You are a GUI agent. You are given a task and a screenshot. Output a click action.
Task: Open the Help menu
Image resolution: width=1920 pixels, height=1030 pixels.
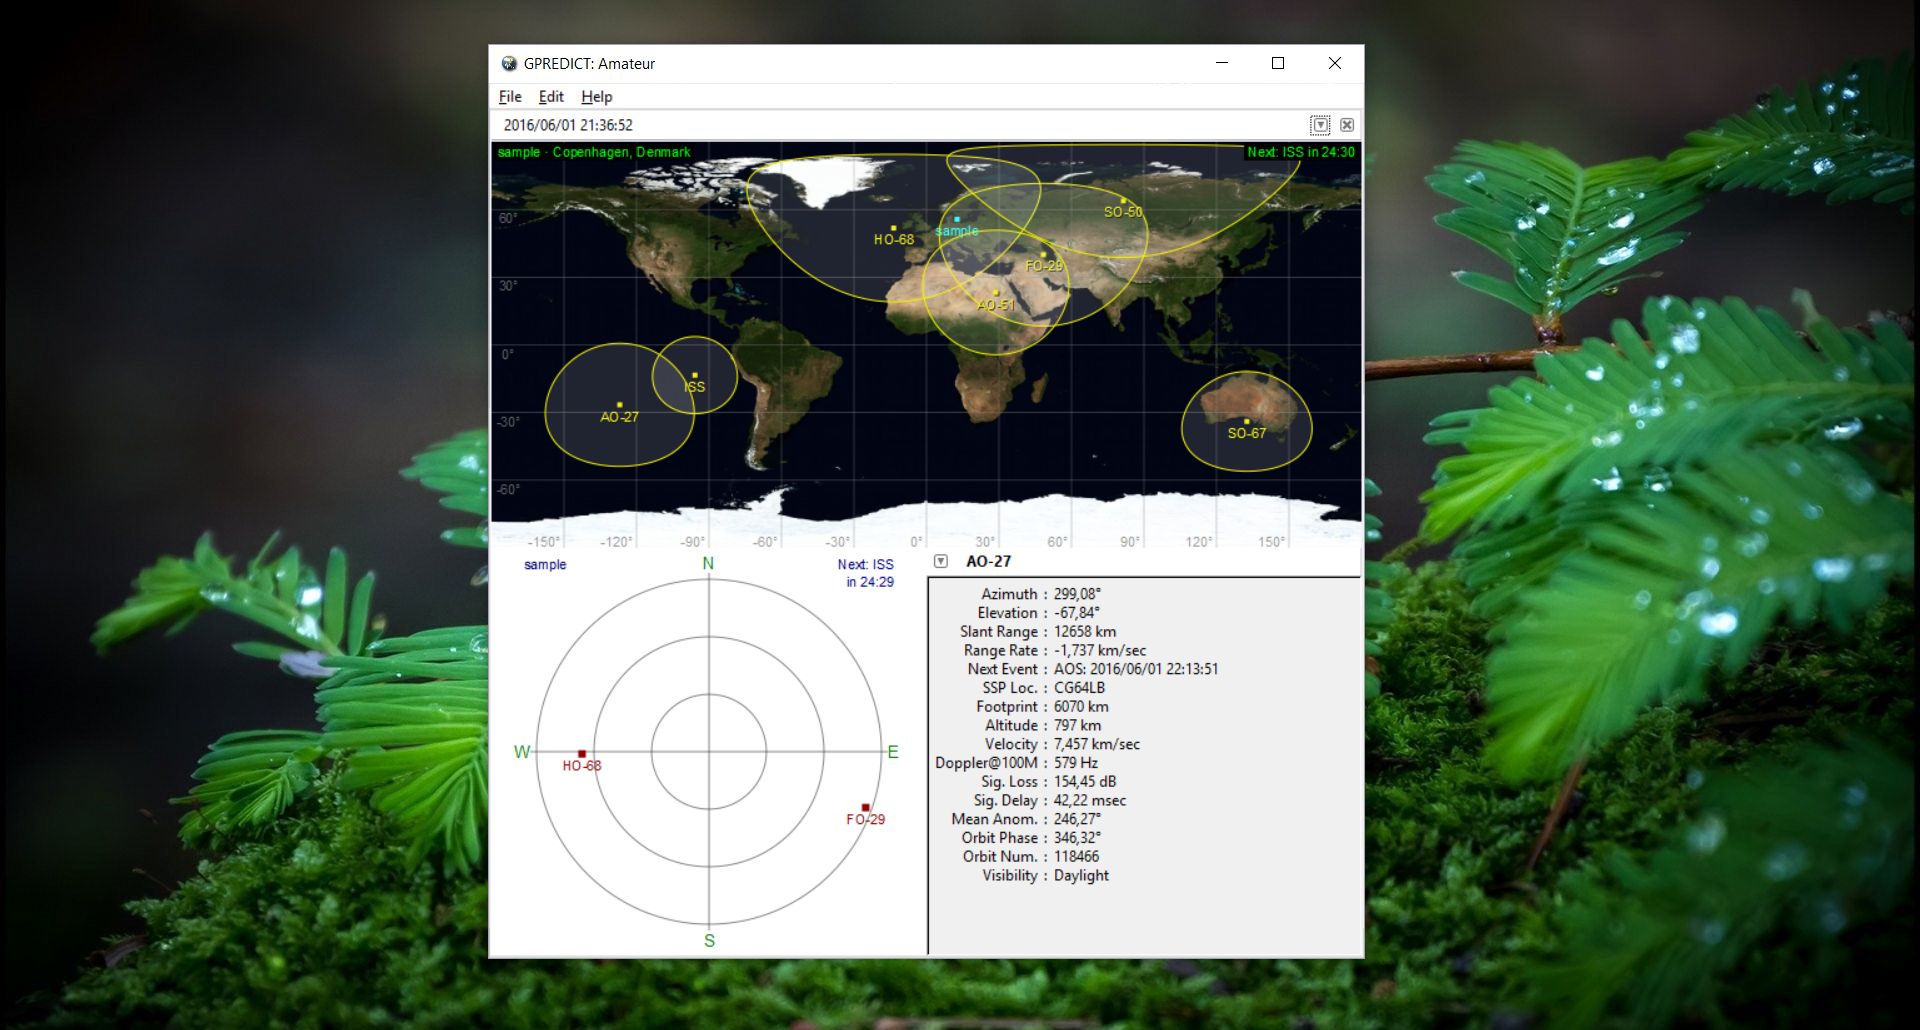[597, 96]
